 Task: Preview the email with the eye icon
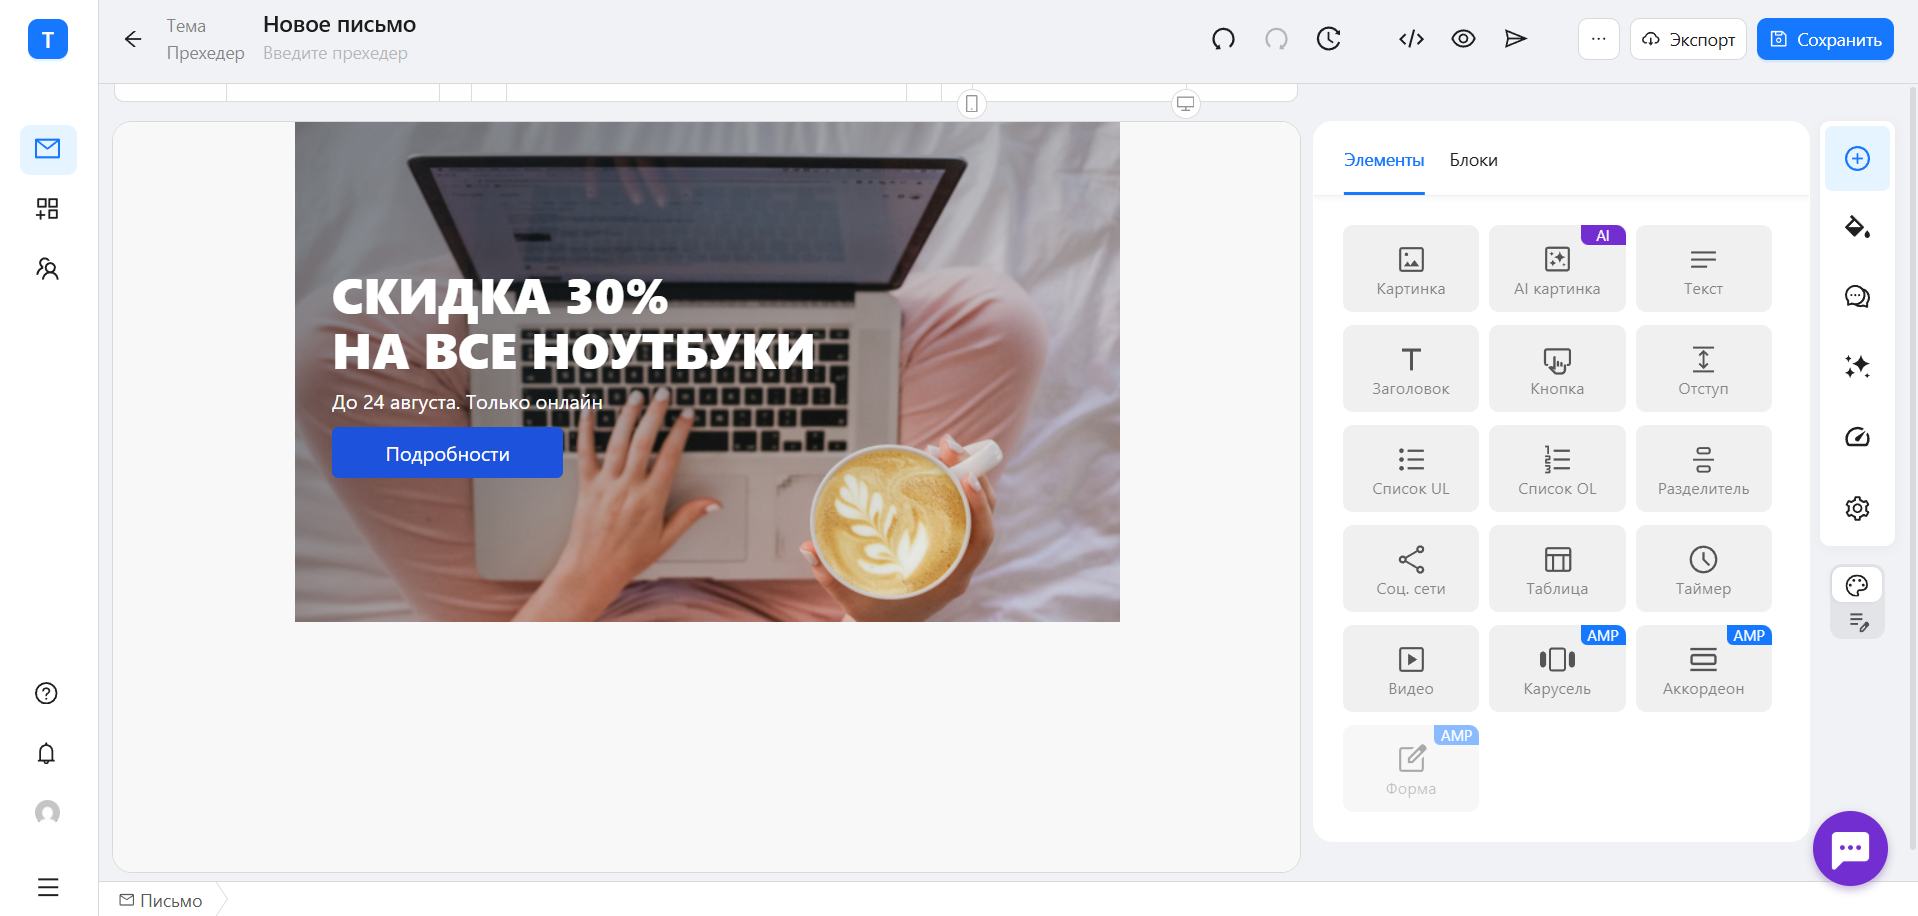(1463, 39)
